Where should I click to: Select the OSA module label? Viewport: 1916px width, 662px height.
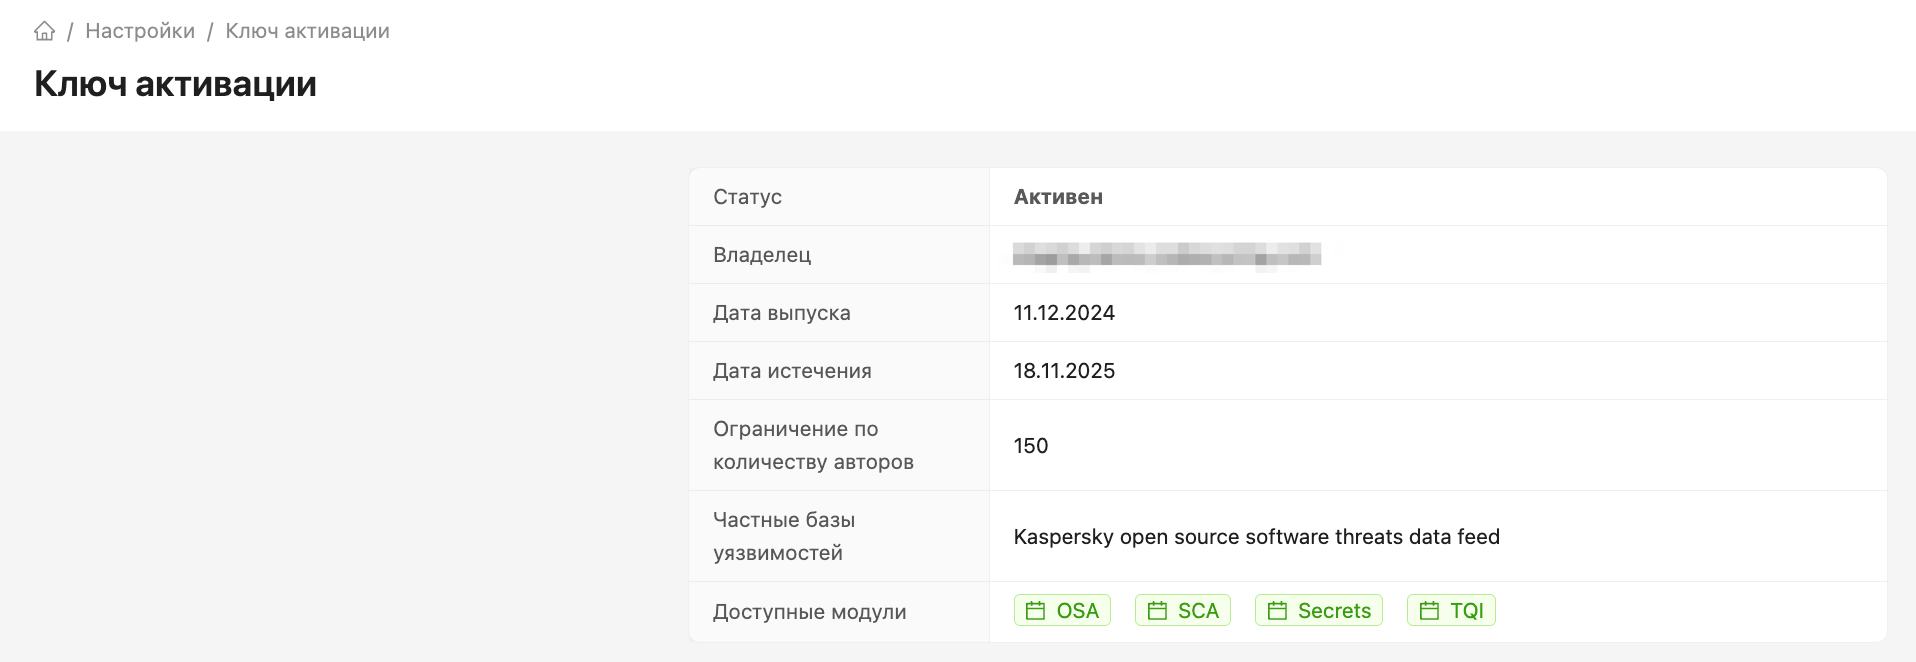1077,611
